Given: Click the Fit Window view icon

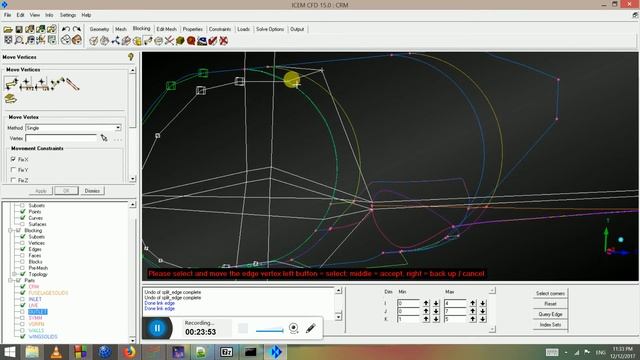Looking at the screenshot, I should [8, 40].
